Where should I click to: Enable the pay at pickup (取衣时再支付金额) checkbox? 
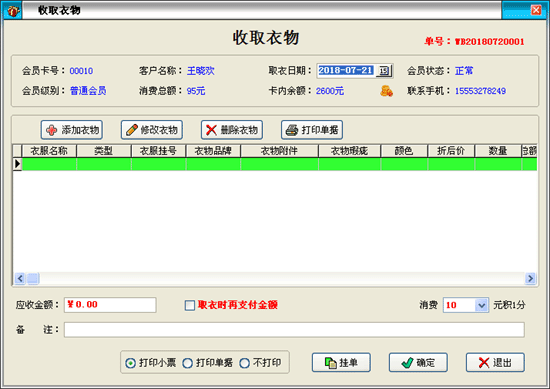click(190, 305)
